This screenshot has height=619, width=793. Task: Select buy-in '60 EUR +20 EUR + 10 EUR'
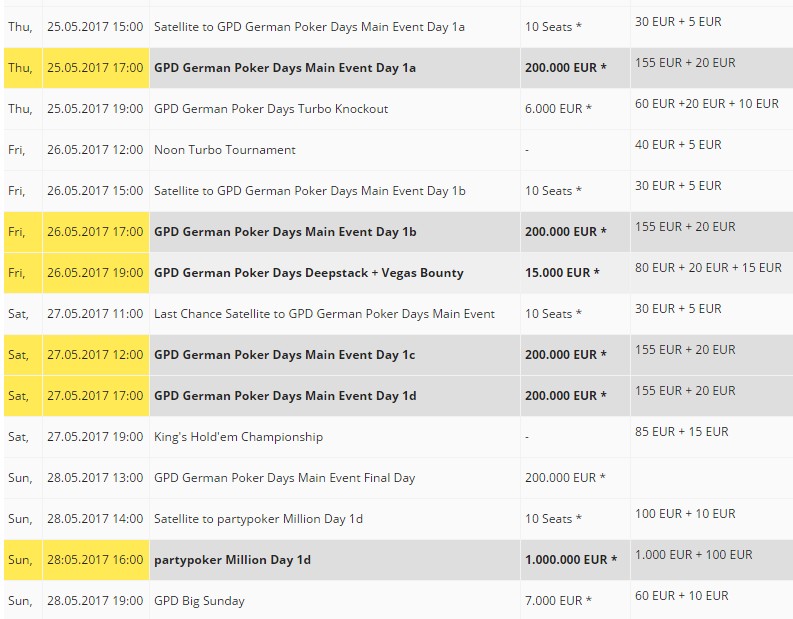click(707, 104)
